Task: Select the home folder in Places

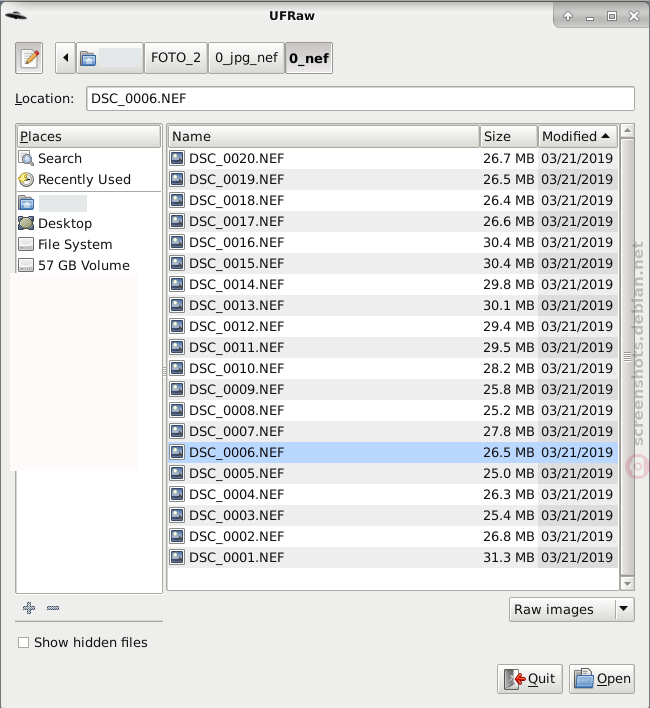Action: pos(52,203)
